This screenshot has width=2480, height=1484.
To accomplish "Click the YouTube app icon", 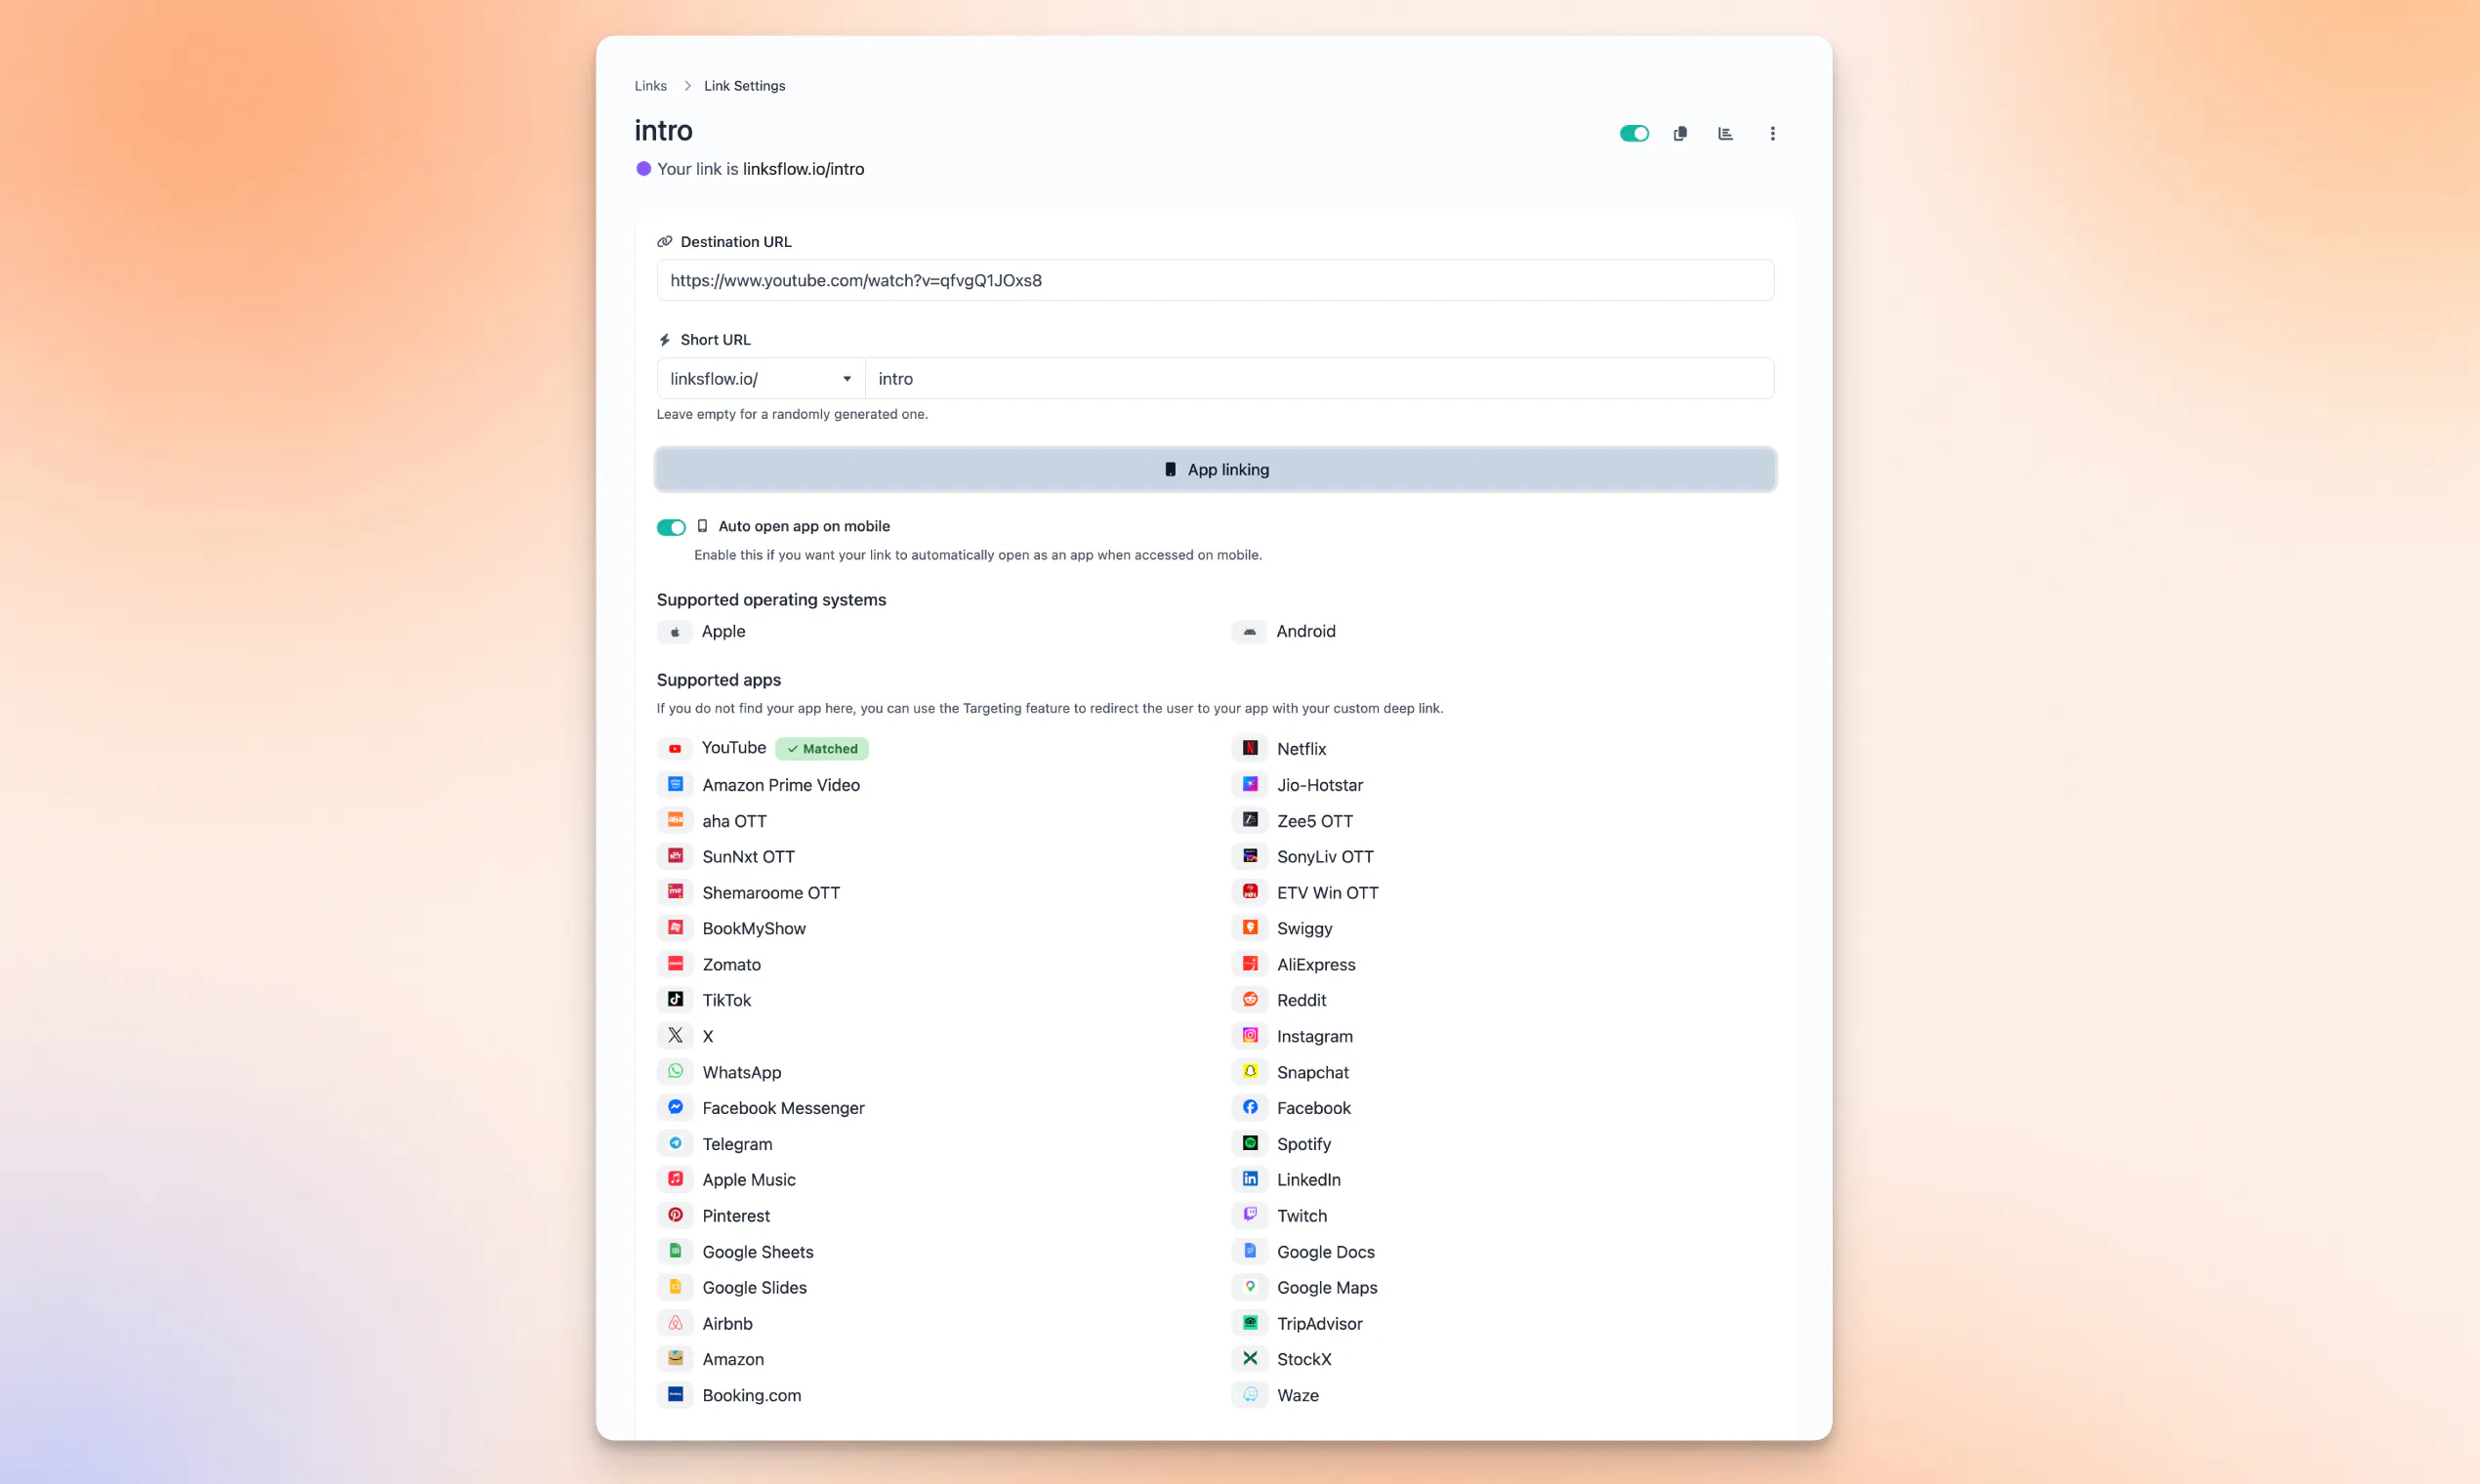I will tap(675, 749).
